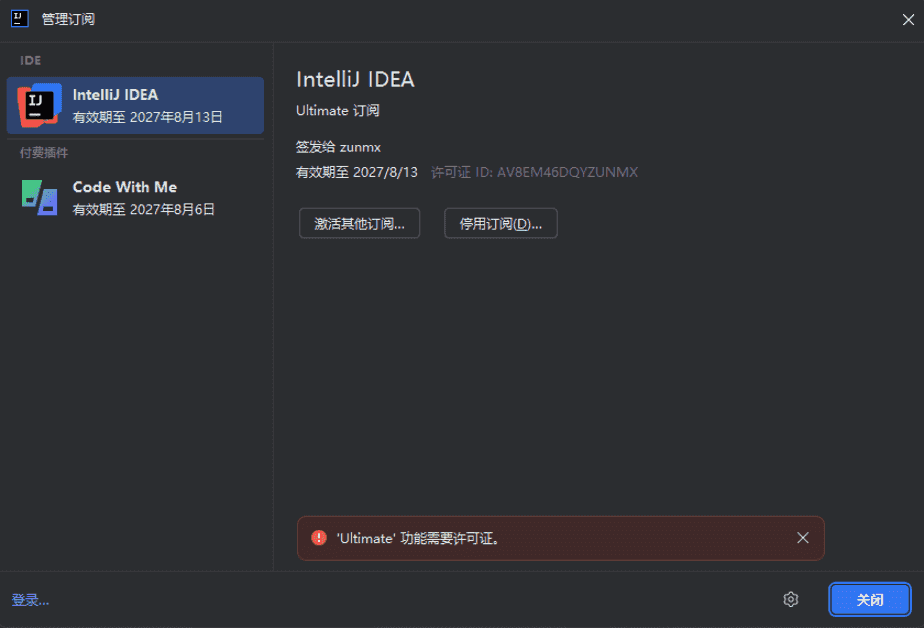Click the 有效期至 2027年8月13日 text

coord(147,117)
